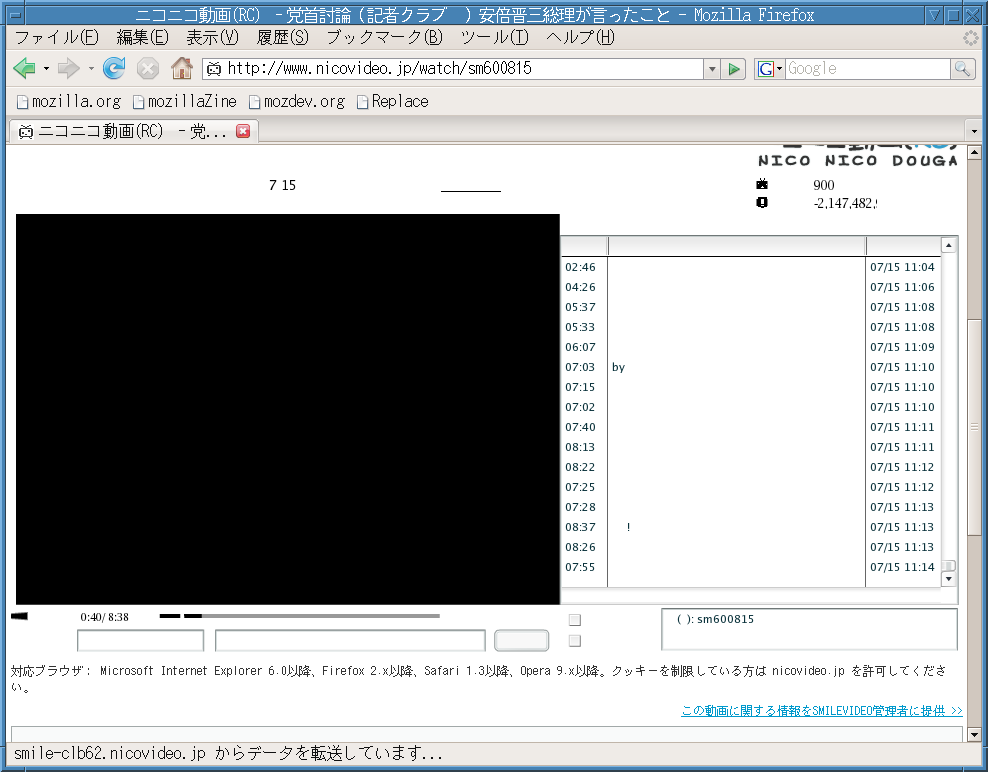
Task: Click the Firefox activity throbber icon
Action: coord(971,38)
